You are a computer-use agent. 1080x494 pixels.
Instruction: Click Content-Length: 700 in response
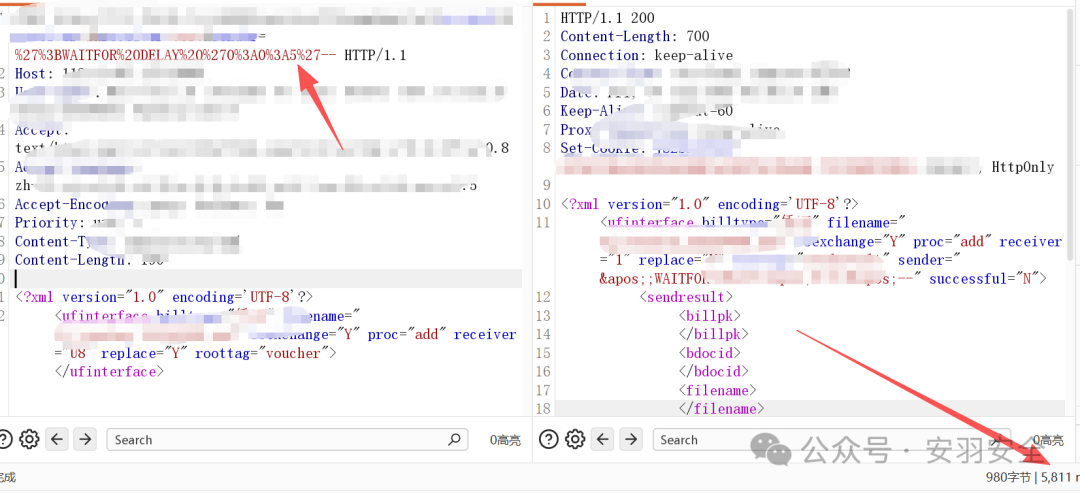[634, 37]
